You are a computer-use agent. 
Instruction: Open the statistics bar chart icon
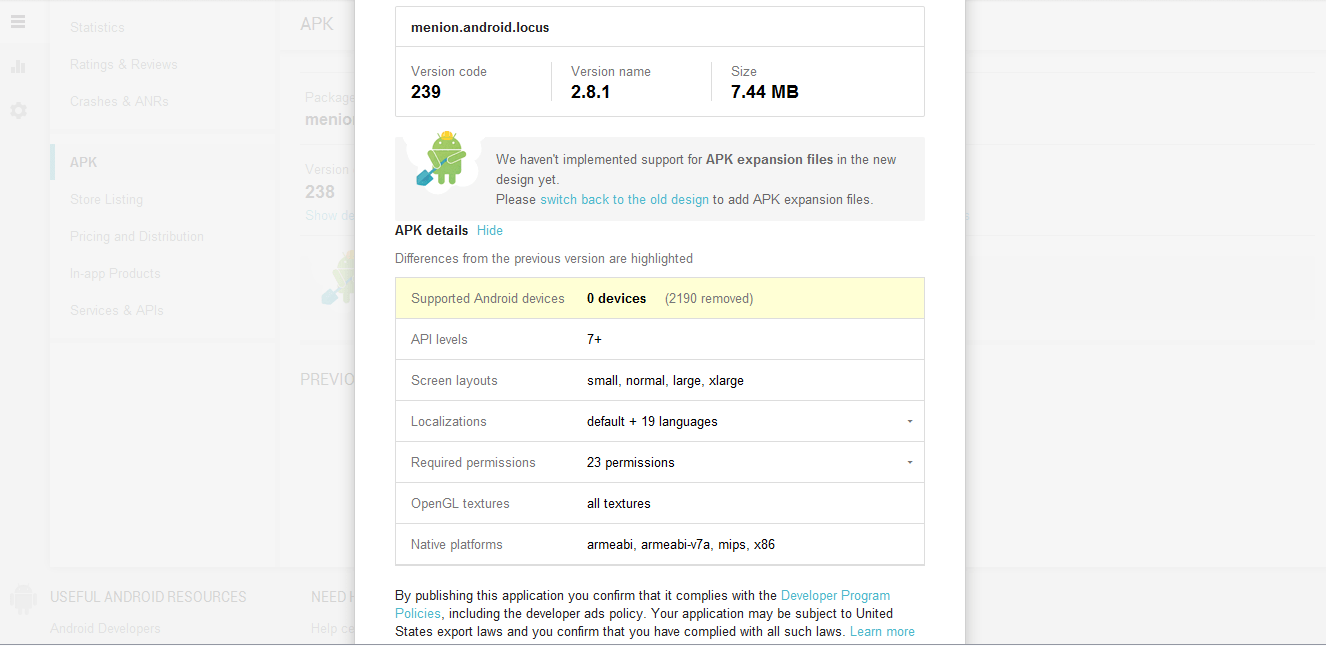coord(18,67)
